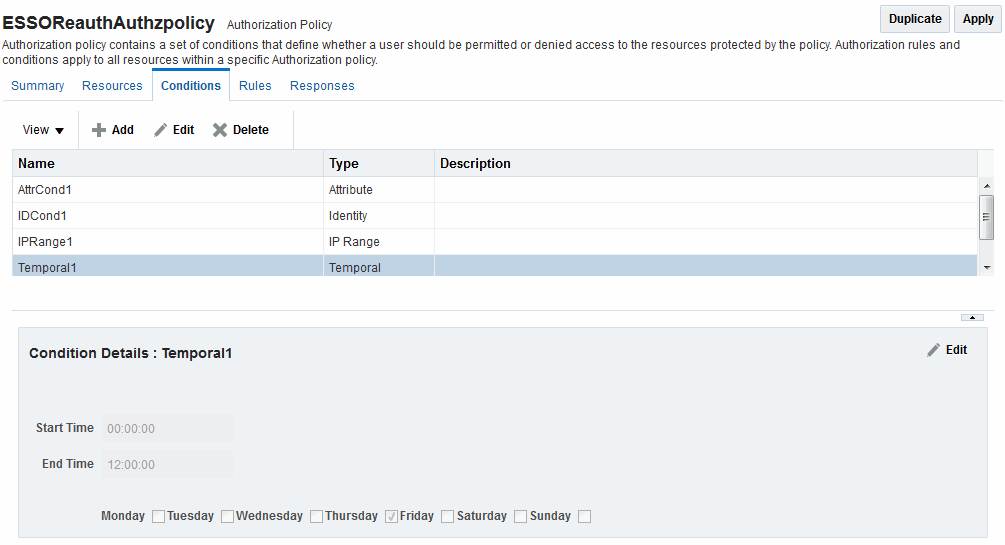Screen dimensions: 1005x545
Task: Toggle the Wednesday checkbox
Action: (x=316, y=517)
